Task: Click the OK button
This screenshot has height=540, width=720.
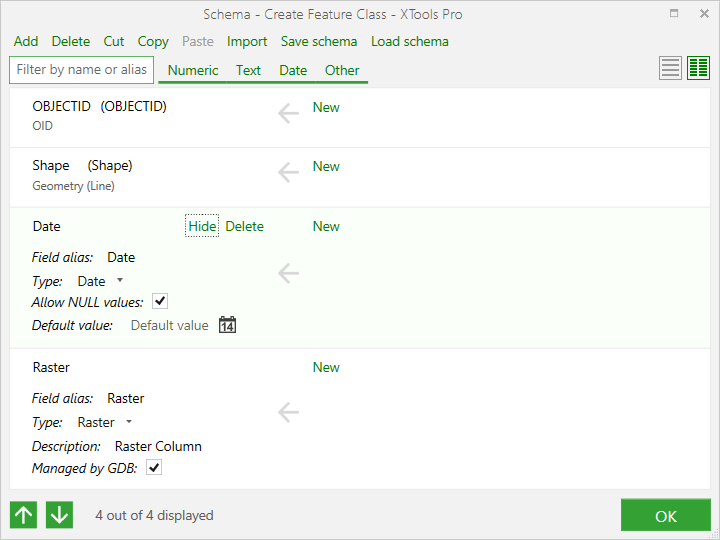Action: [665, 515]
